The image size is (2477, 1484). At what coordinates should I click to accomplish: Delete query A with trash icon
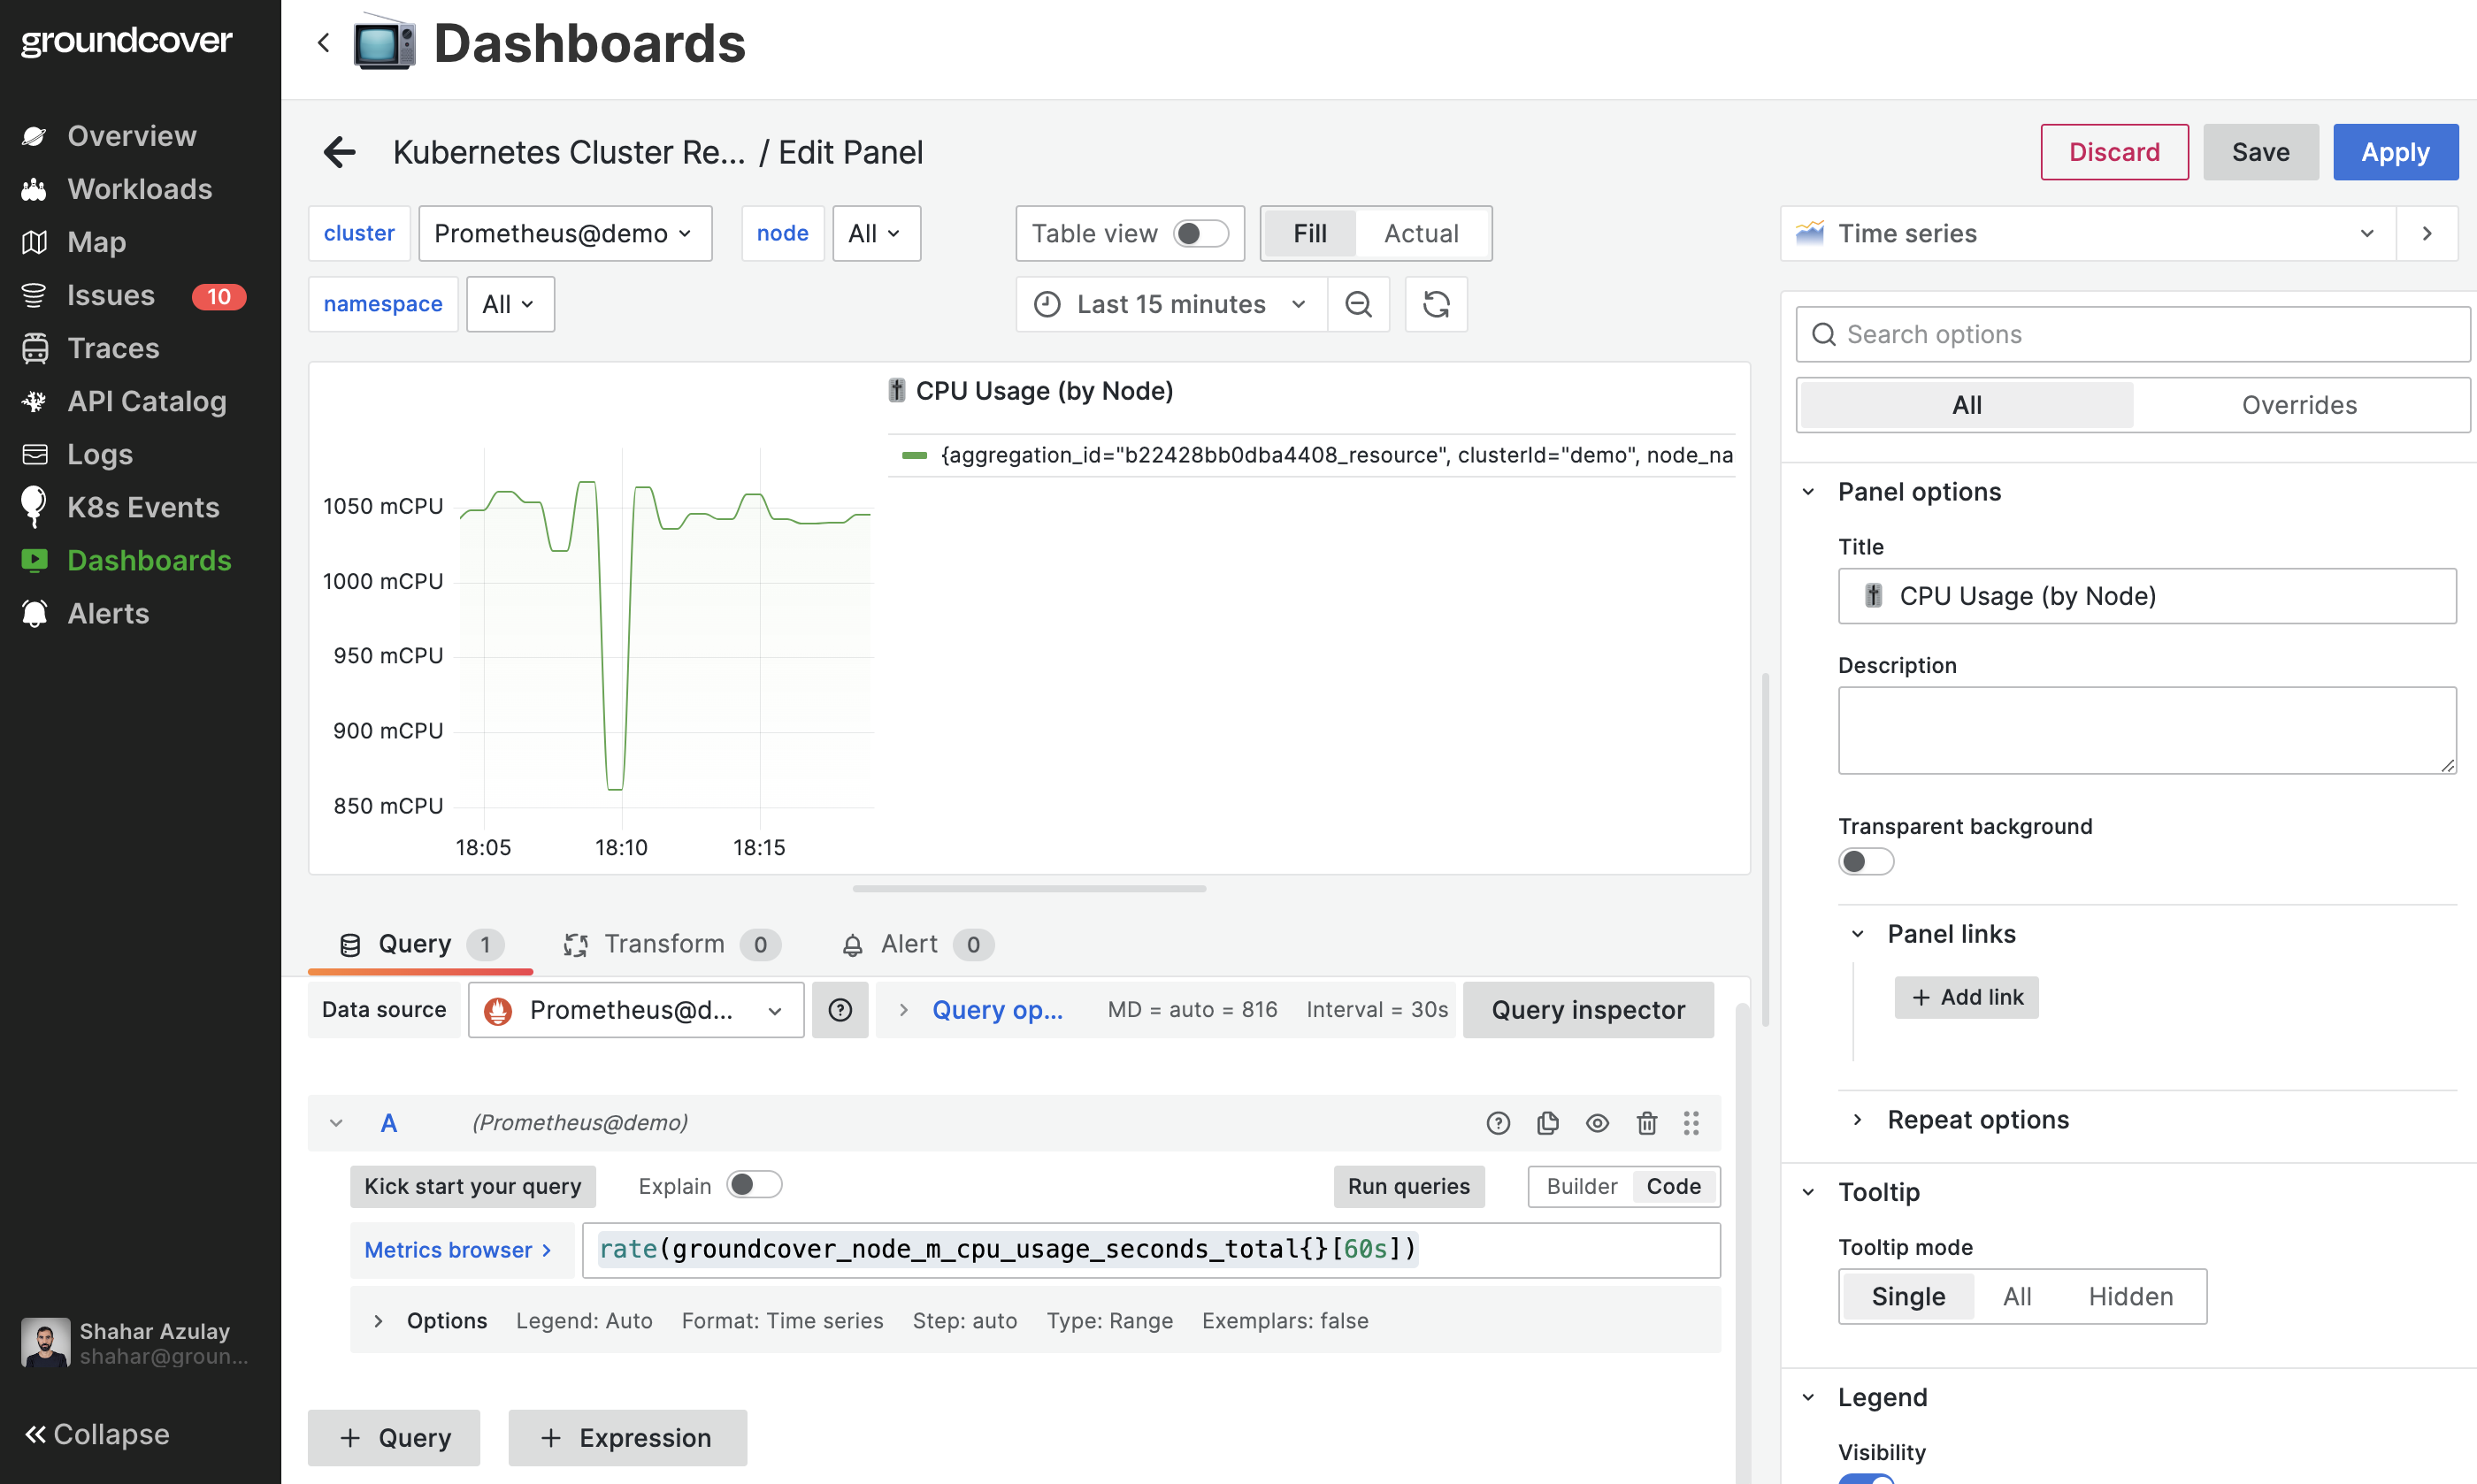(x=1646, y=1123)
